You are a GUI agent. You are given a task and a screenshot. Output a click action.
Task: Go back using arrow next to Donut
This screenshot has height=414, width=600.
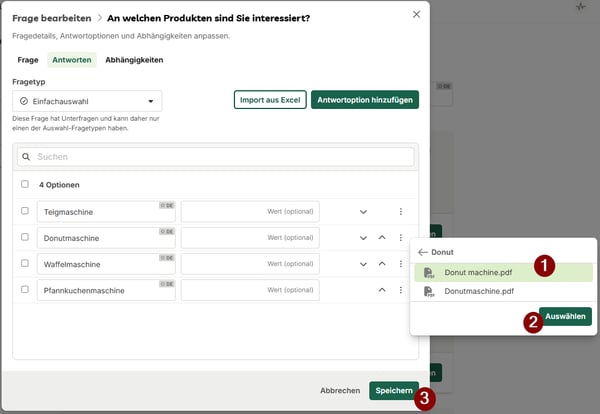coord(422,252)
